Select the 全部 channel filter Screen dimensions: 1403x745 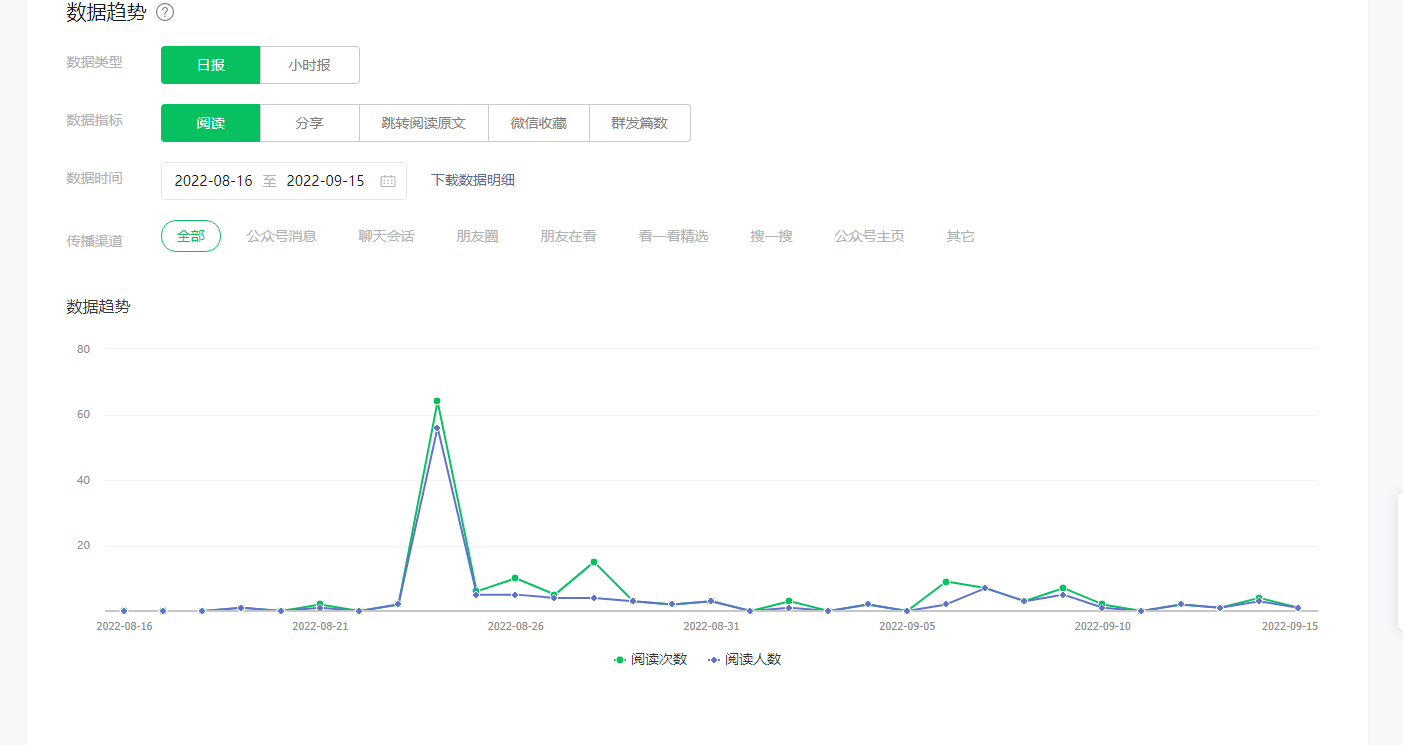pos(191,236)
